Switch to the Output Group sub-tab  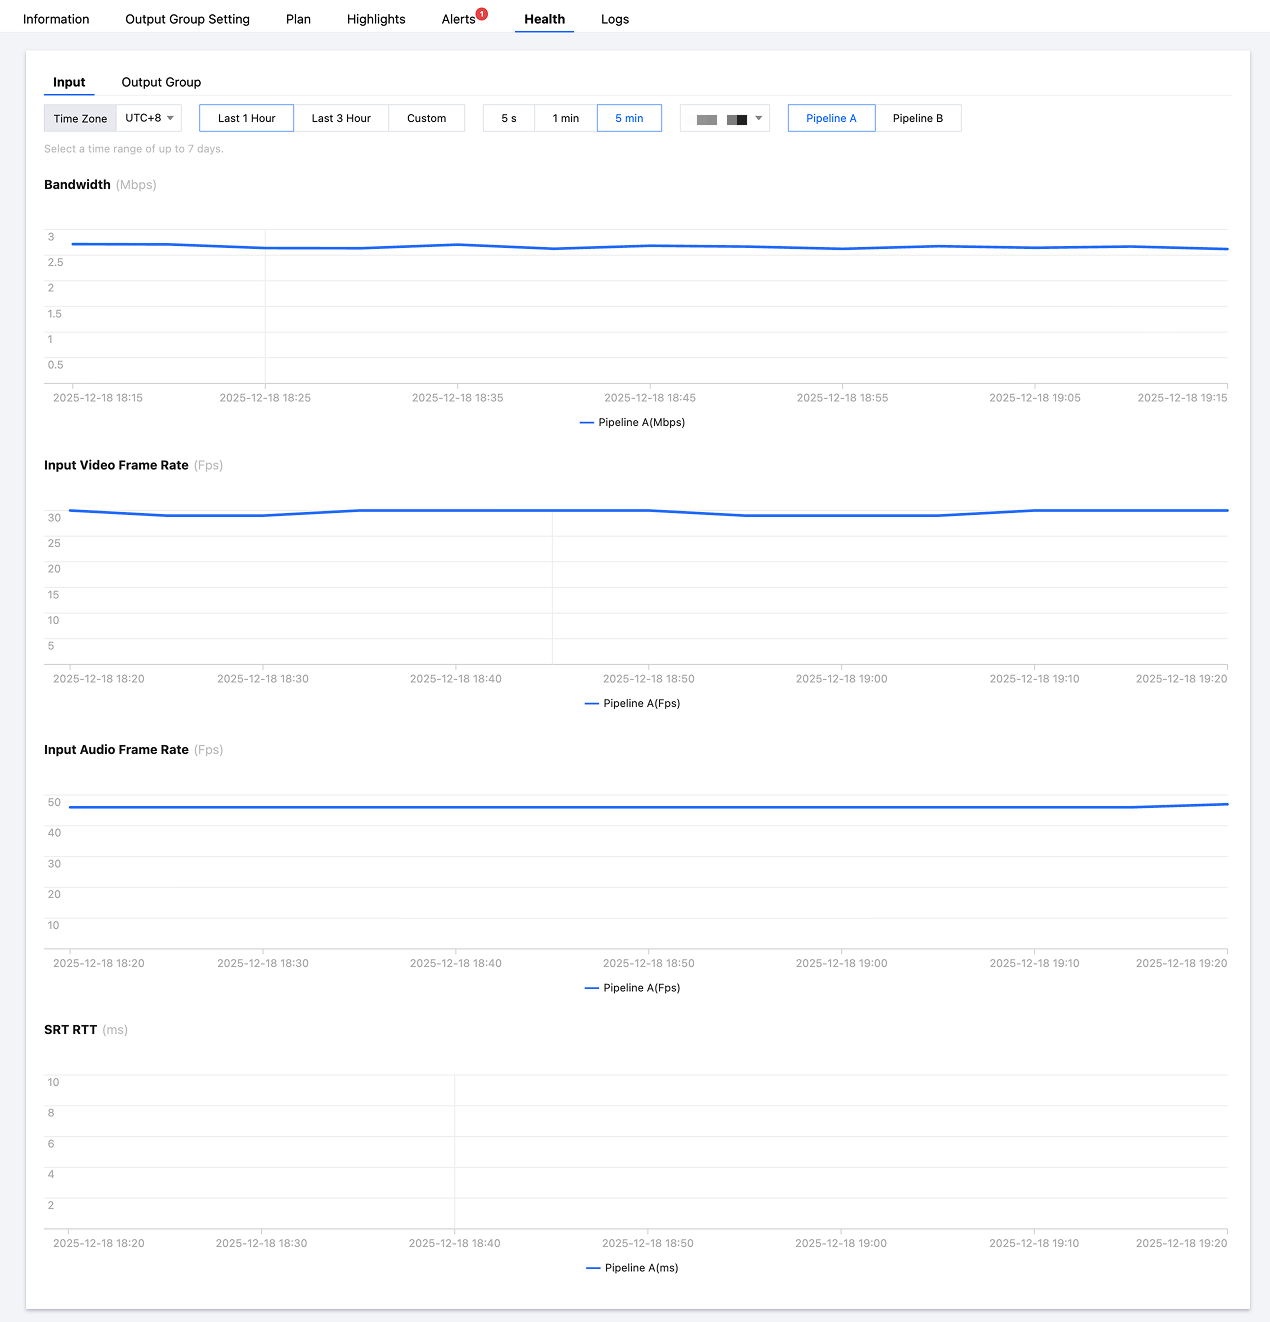point(161,82)
